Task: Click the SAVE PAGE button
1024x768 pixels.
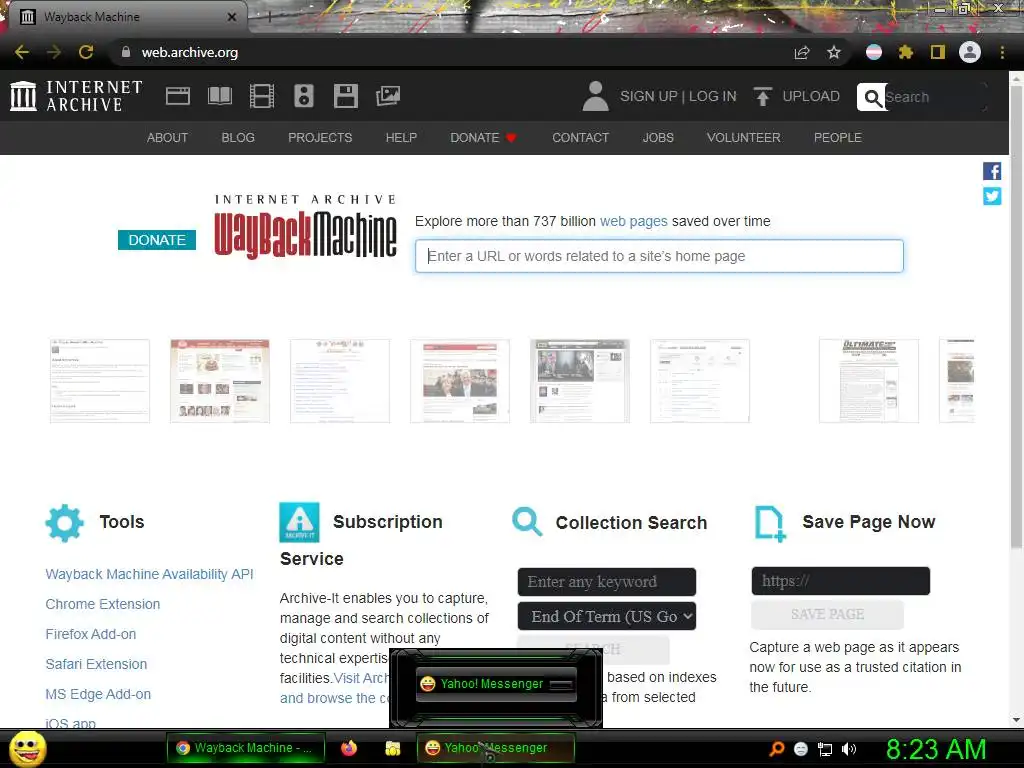Action: coord(827,615)
